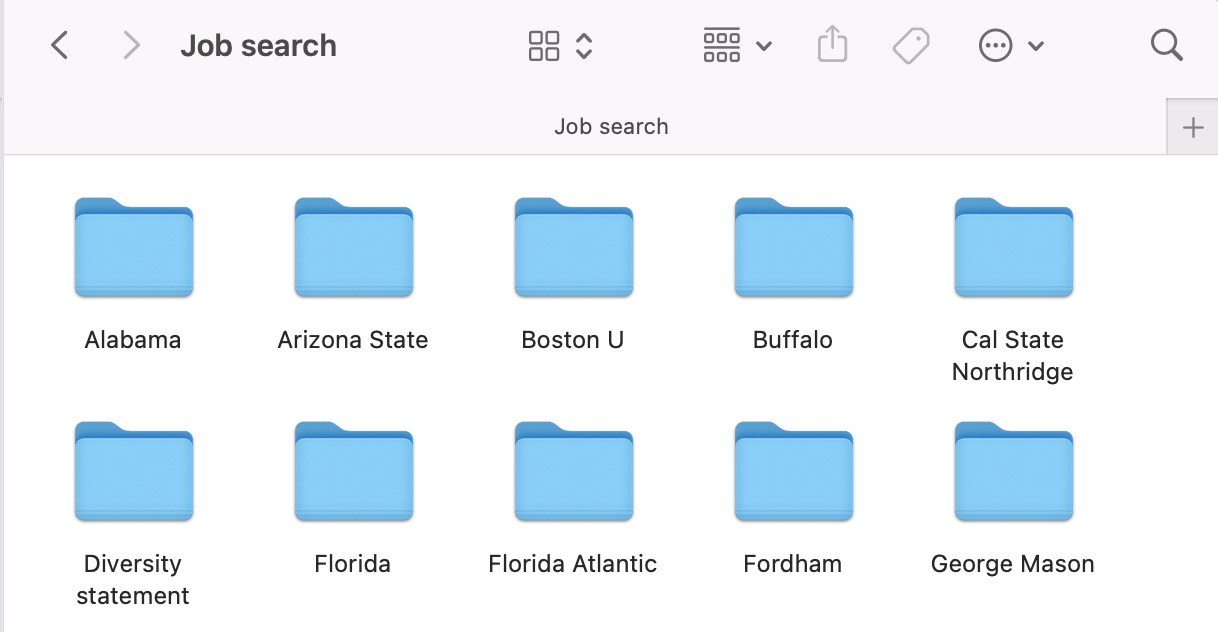Open the More actions ellipsis menu

pyautogui.click(x=996, y=45)
